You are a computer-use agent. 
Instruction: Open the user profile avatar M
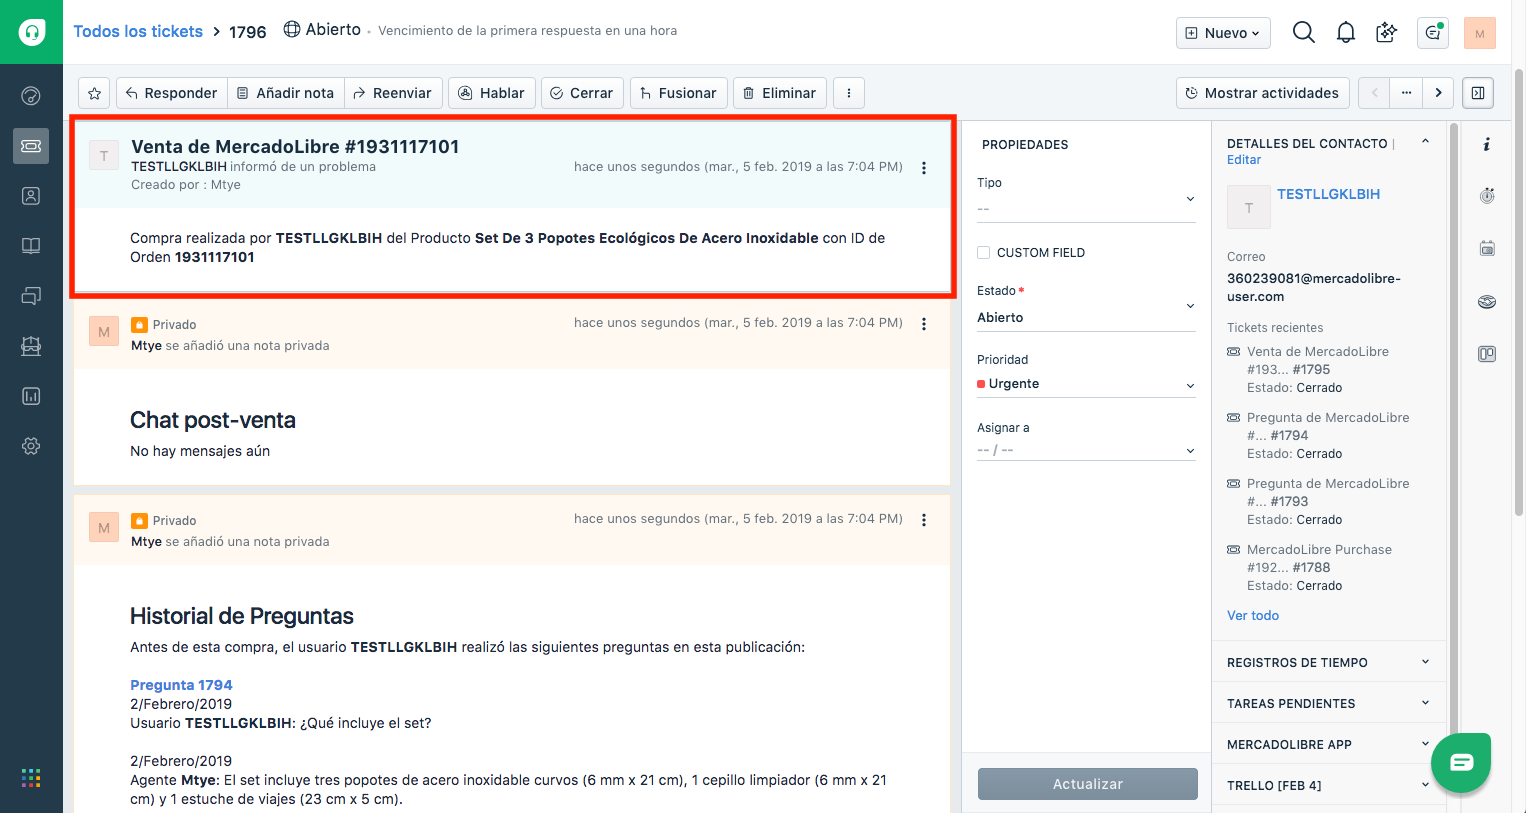1479,33
